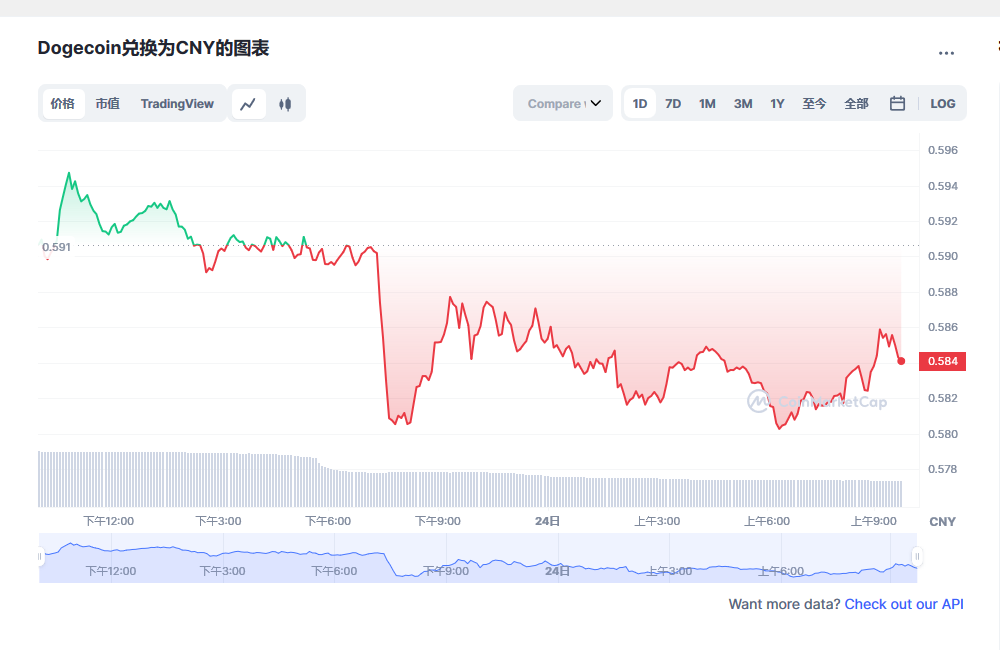Click the 下午3:00 label on main time axis
The width and height of the screenshot is (1000, 650).
click(x=218, y=521)
